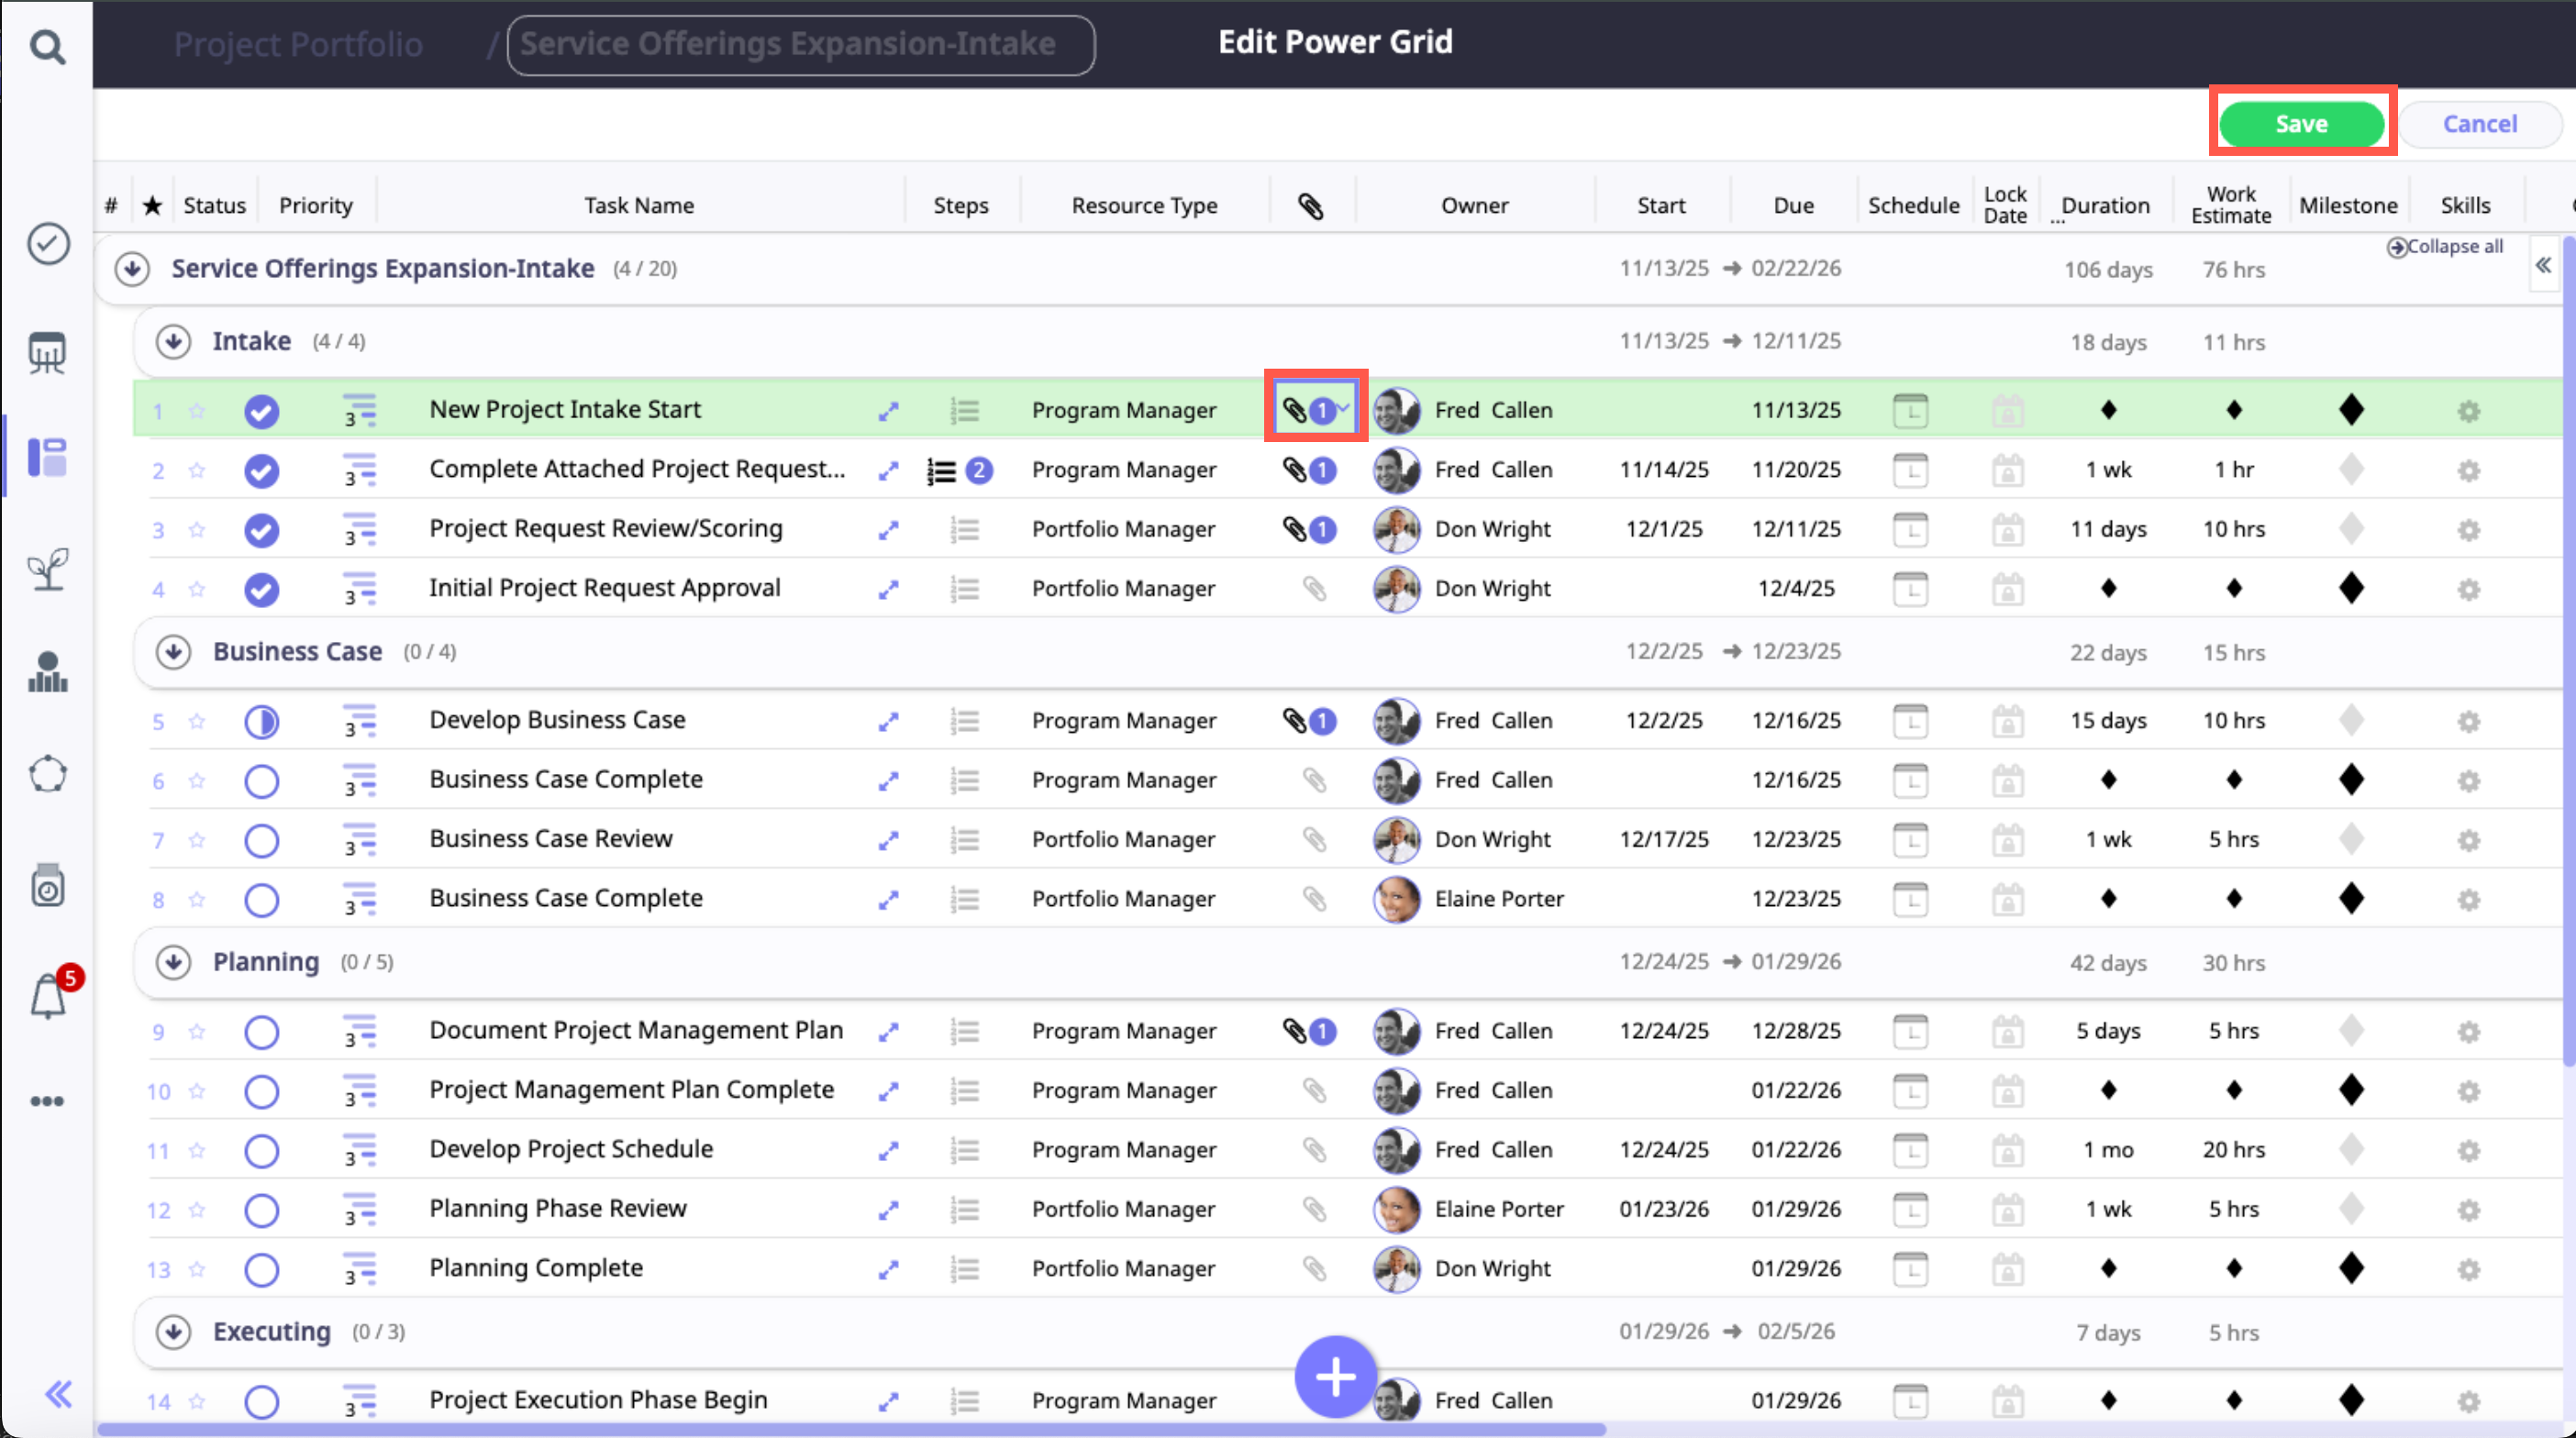Collapse the Executing section

(x=173, y=1332)
